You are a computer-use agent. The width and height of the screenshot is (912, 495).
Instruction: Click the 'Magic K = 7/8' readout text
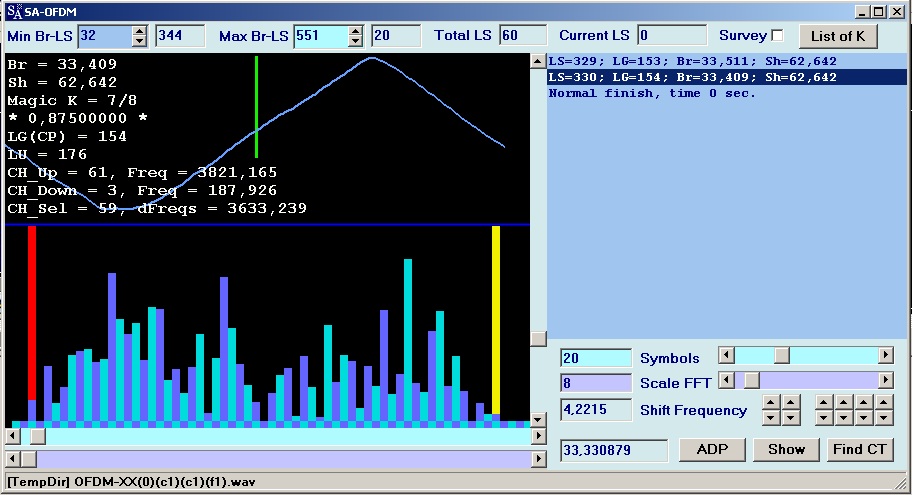coord(72,100)
